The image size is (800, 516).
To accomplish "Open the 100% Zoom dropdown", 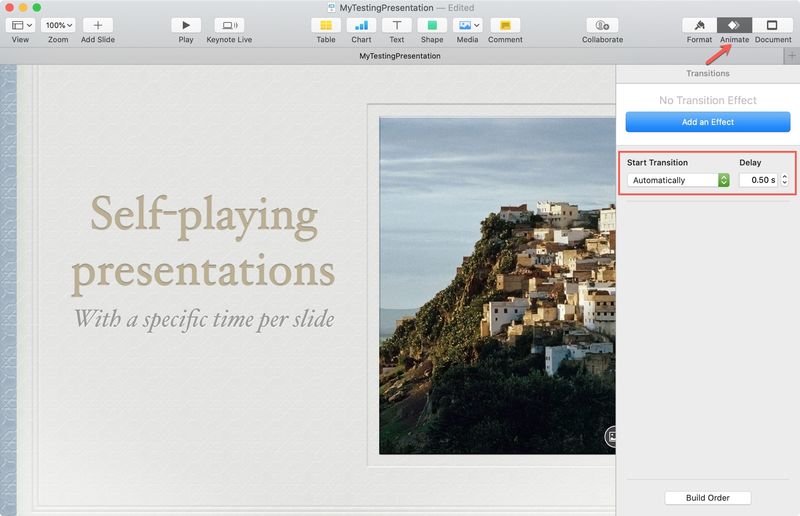I will coord(58,25).
